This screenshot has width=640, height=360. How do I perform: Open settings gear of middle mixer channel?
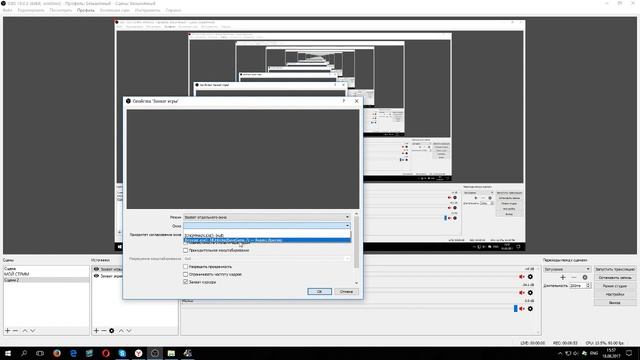(530, 293)
